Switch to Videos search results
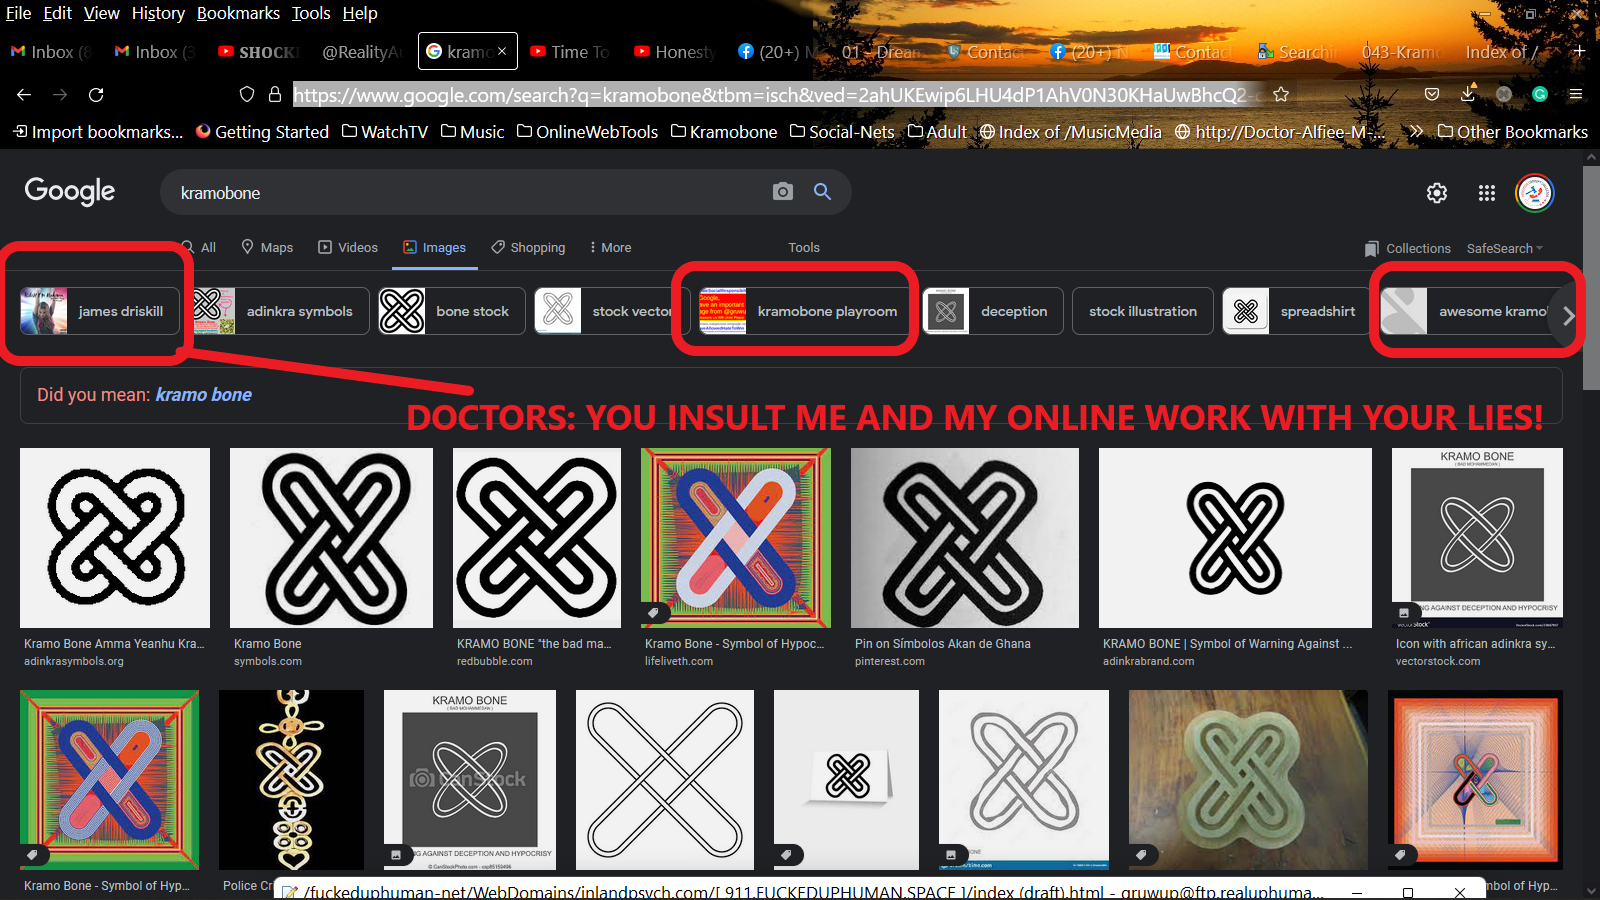This screenshot has height=900, width=1600. point(348,247)
